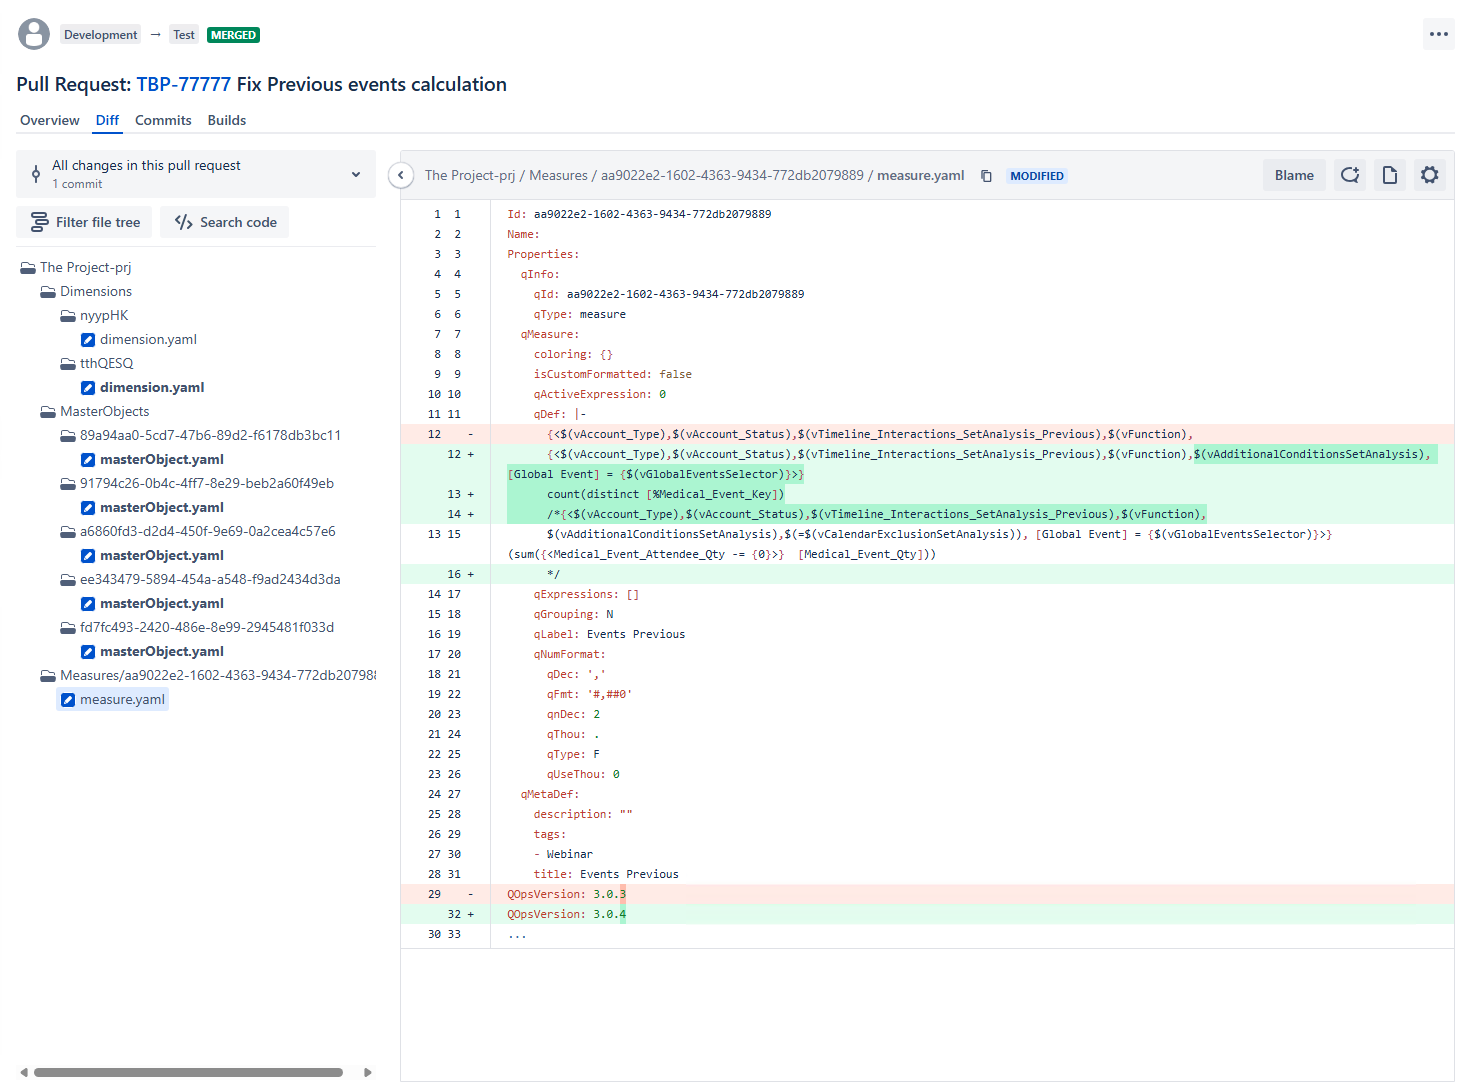Switch to the Overview tab

50,120
